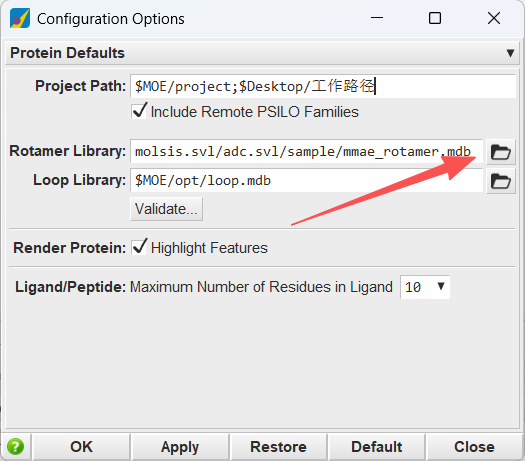Close window using title bar X
The height and width of the screenshot is (461, 525).
(x=494, y=18)
